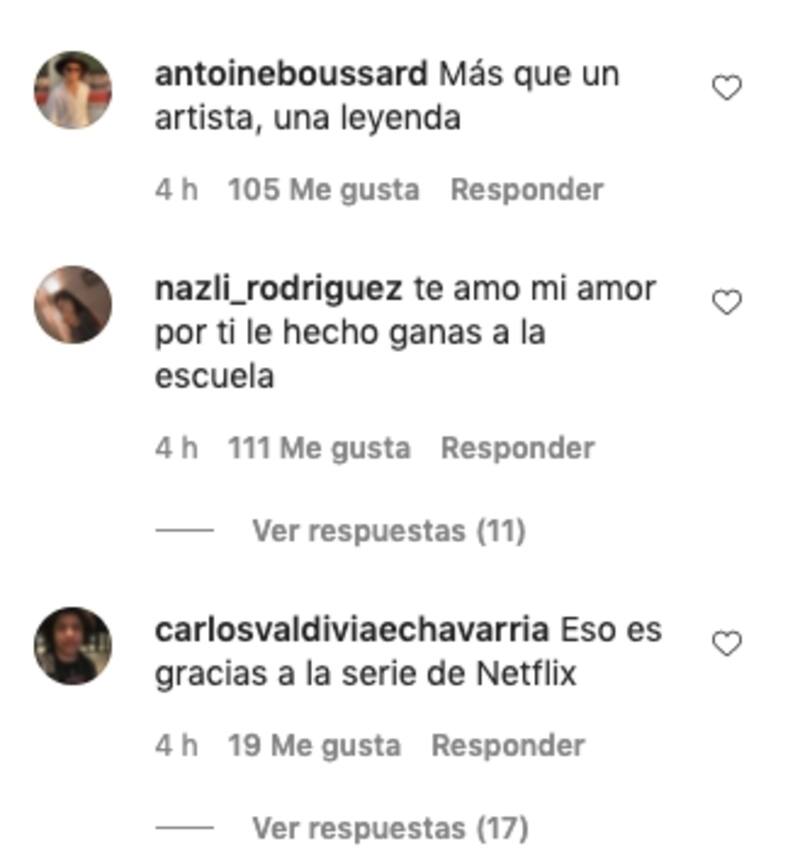Visit the carlosvaldiviaechavarria username link
Viewport: 800px width, 868px height.
352,630
